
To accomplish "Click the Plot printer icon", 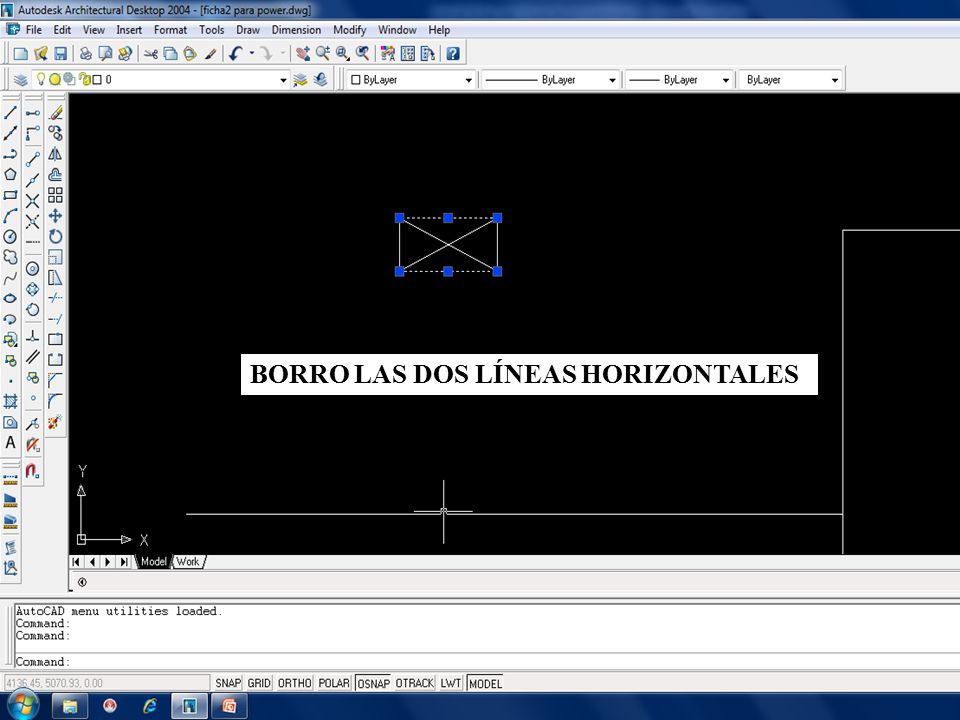I will pos(86,54).
